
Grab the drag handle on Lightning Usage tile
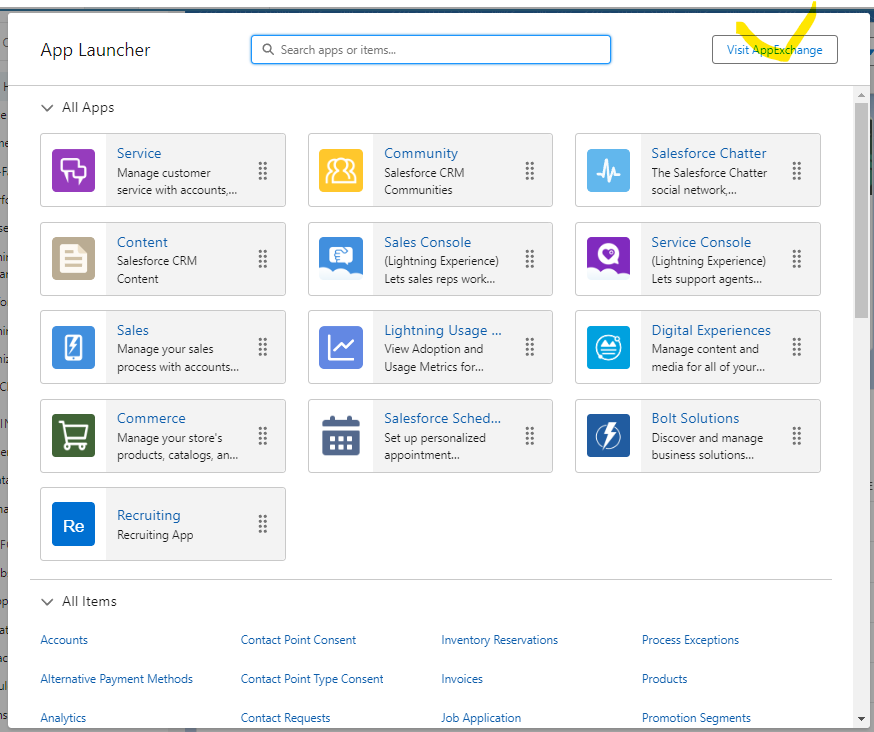point(530,347)
